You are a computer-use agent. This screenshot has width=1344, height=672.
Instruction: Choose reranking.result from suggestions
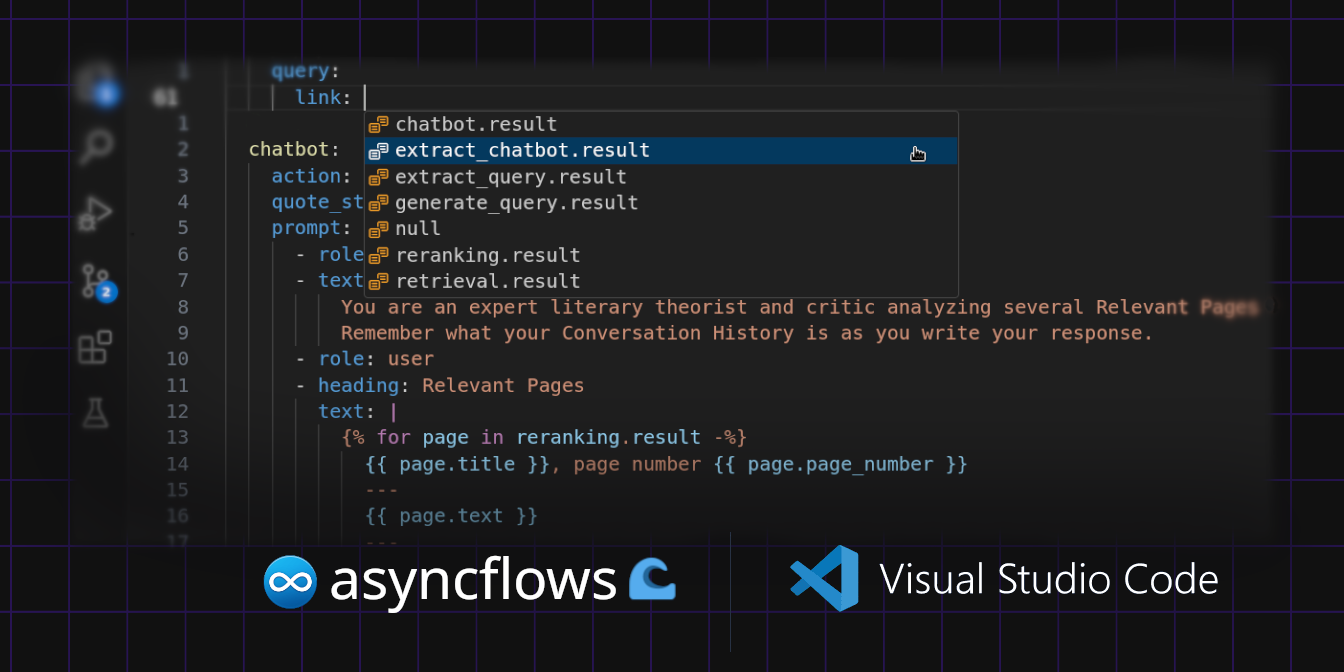(661, 255)
